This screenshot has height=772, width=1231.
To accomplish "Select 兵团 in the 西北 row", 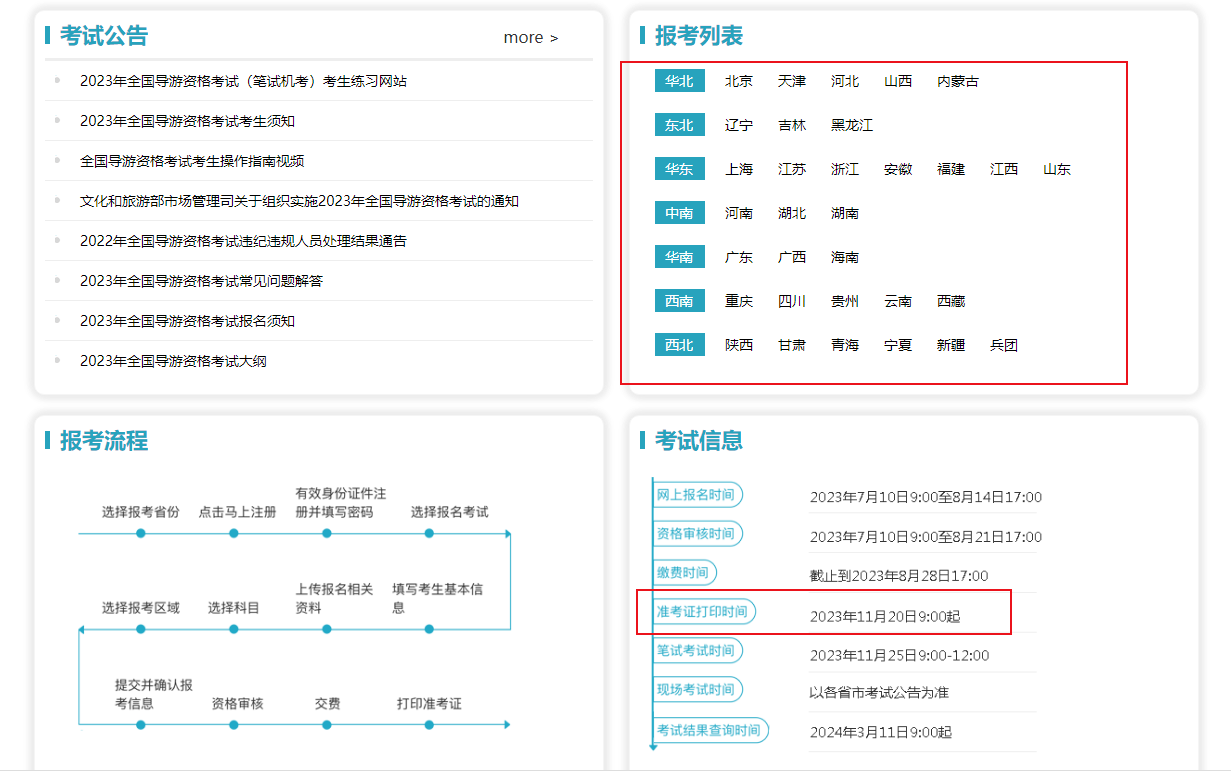I will pyautogui.click(x=1003, y=345).
